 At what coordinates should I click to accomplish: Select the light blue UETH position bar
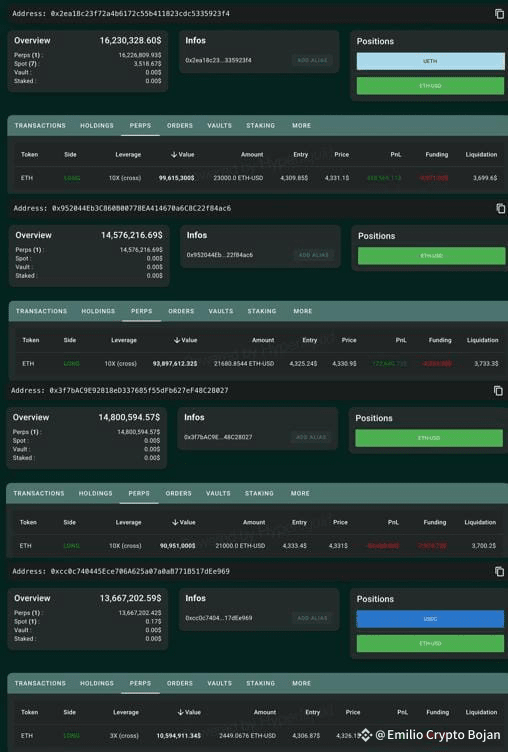[x=430, y=61]
